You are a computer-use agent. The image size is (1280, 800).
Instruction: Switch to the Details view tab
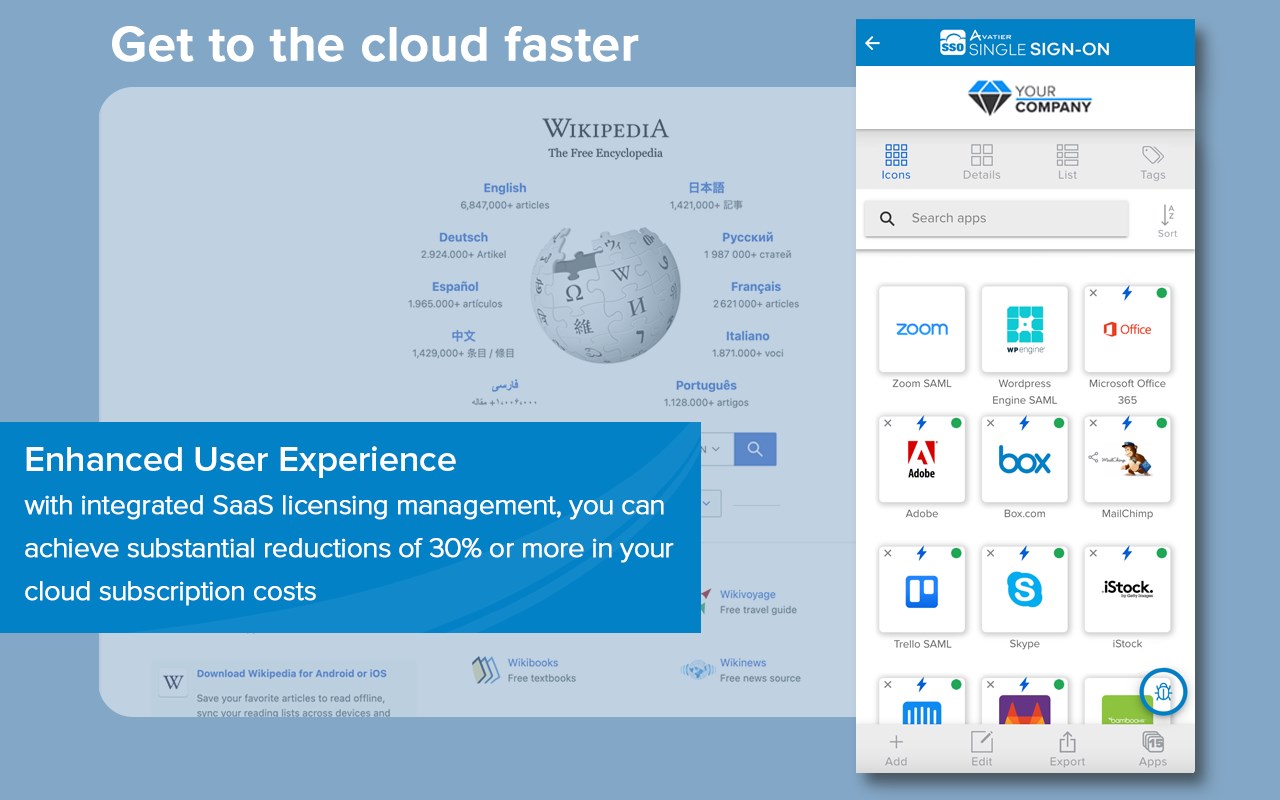(x=982, y=162)
